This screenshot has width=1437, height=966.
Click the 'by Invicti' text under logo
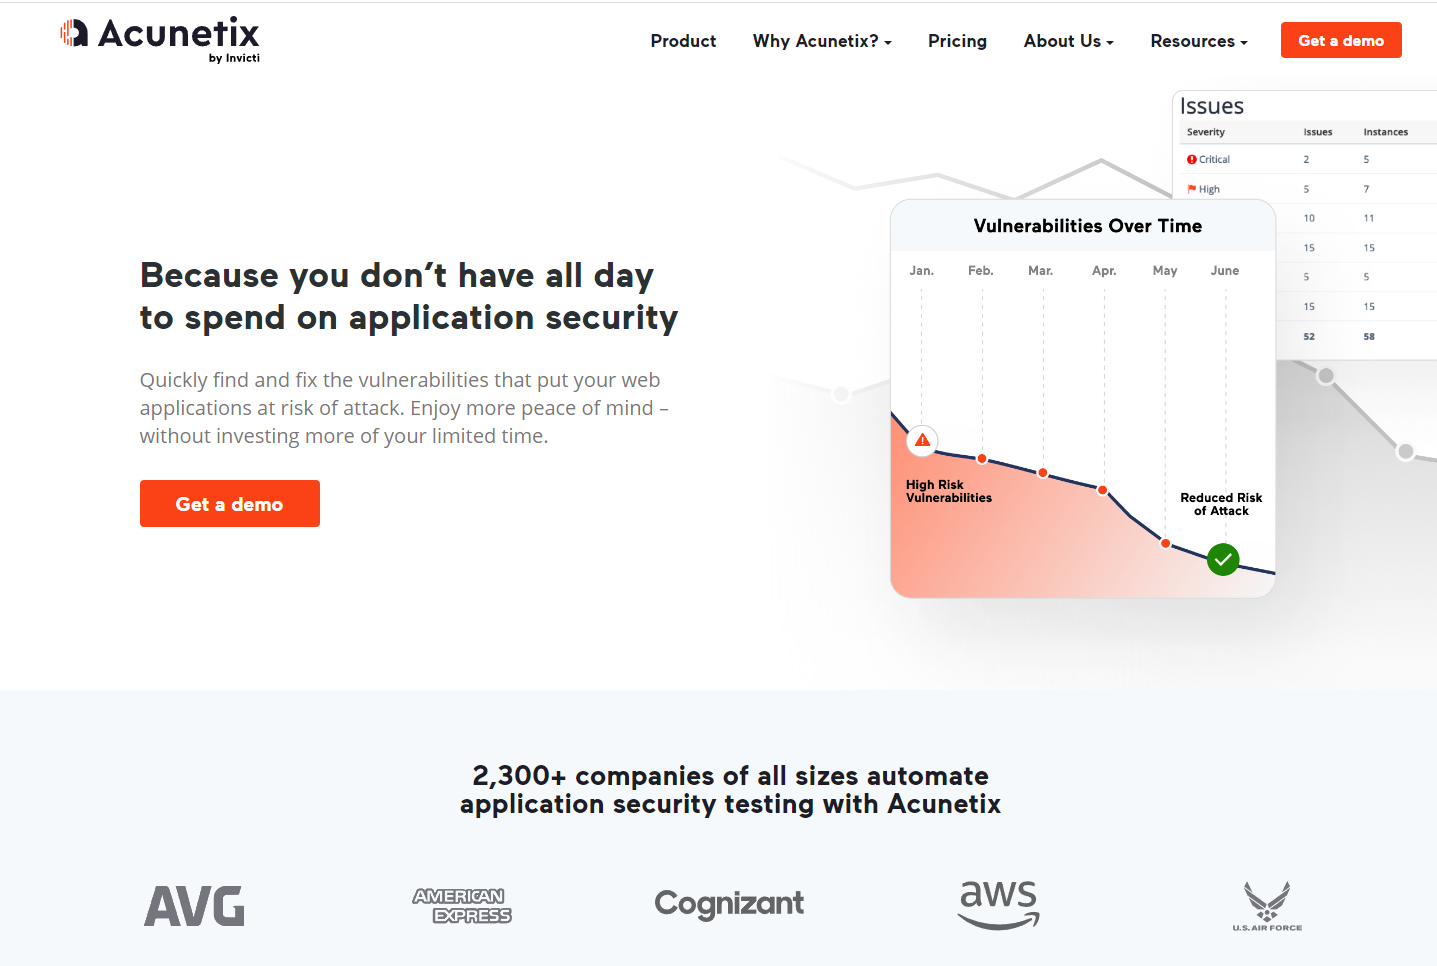point(234,58)
